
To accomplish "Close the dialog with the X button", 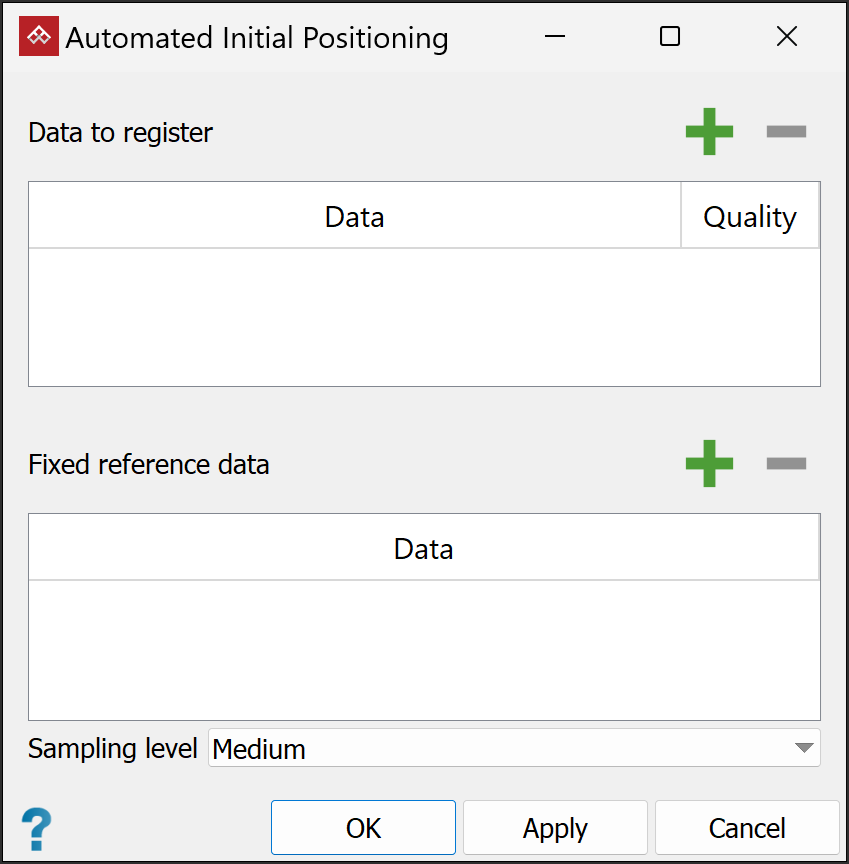I will [x=786, y=38].
